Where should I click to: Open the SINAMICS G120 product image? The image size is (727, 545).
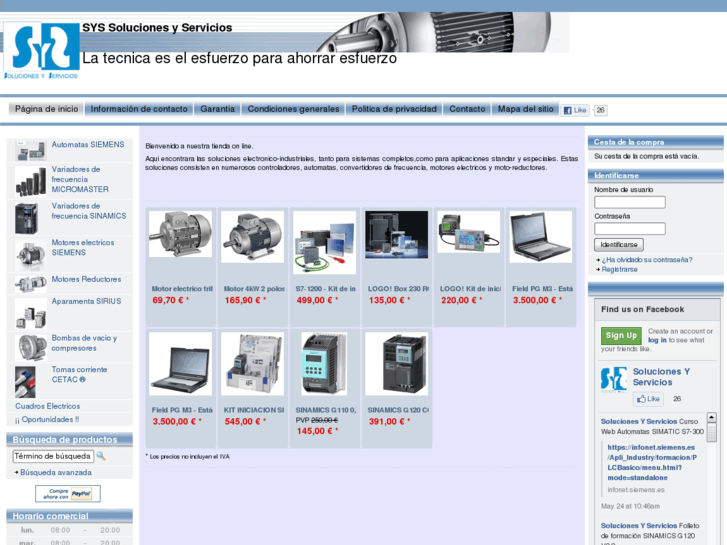pos(396,364)
